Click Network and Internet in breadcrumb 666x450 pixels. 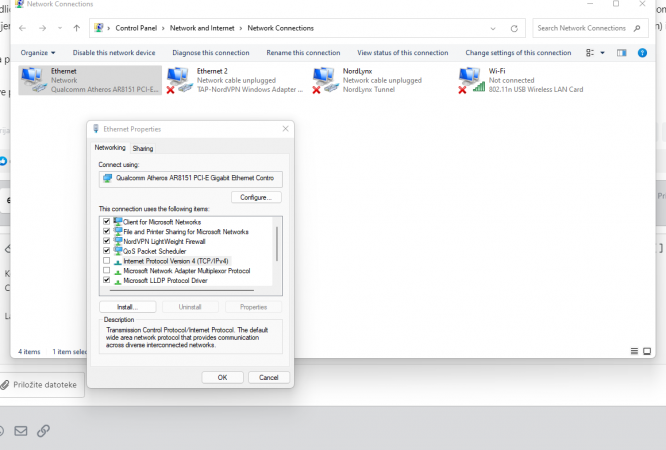(x=202, y=28)
